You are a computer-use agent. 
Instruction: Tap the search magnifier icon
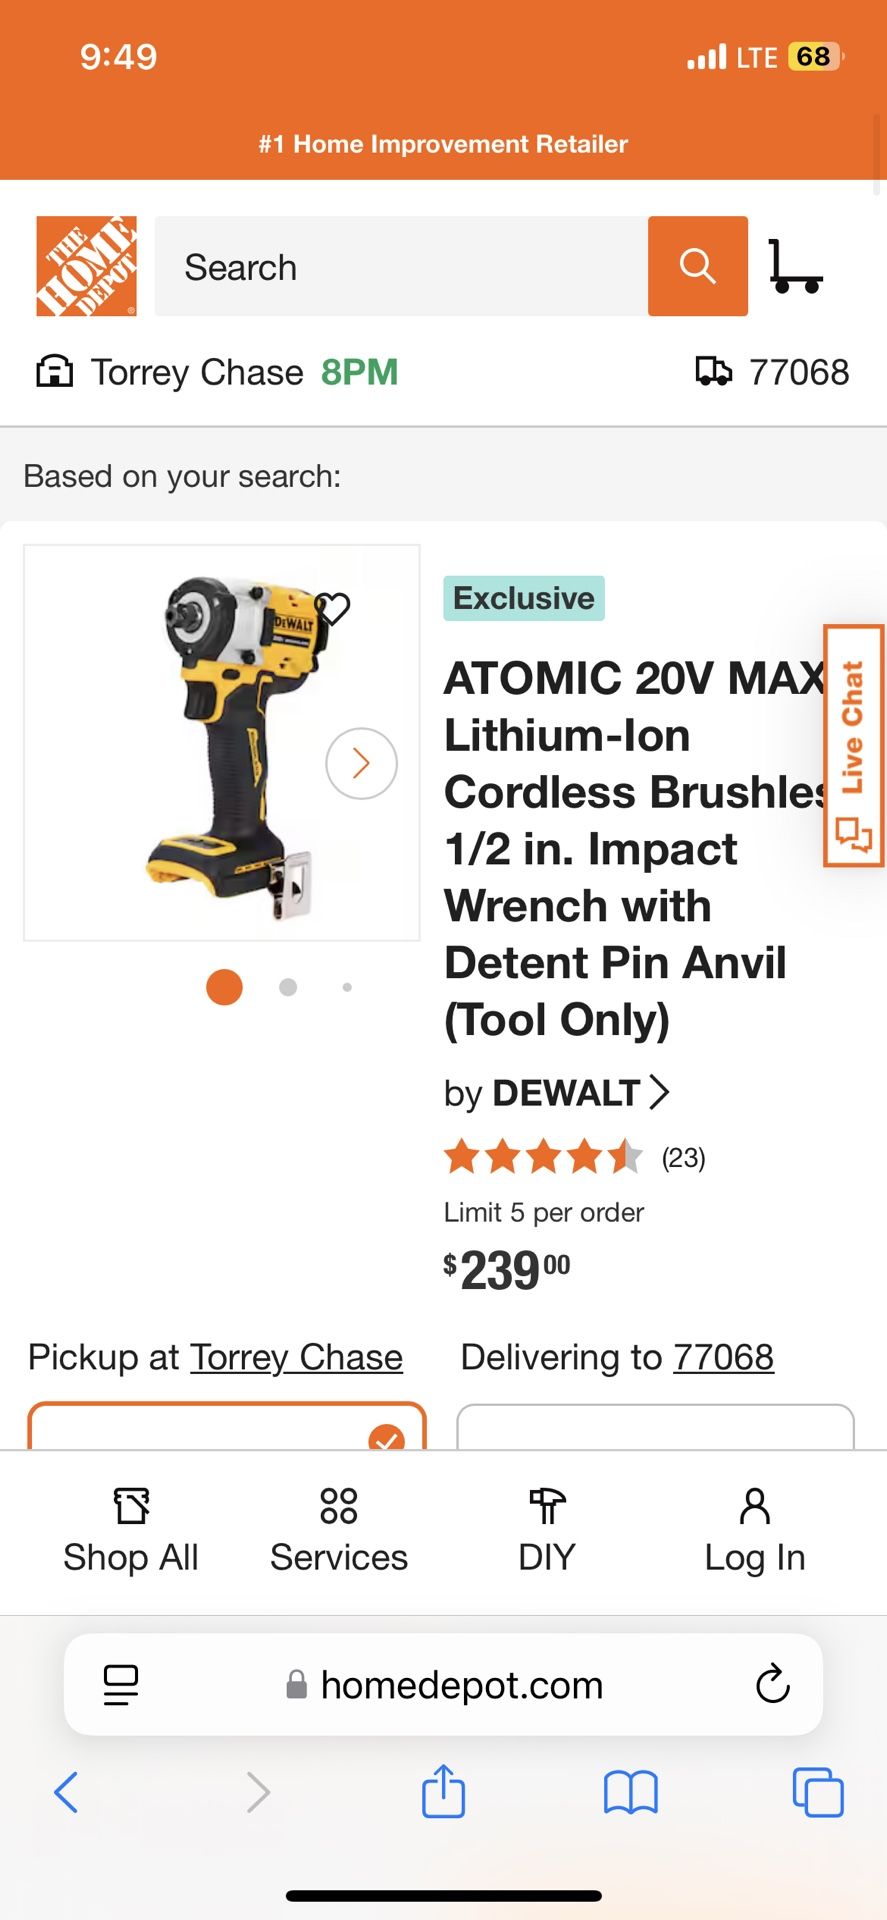click(x=697, y=266)
